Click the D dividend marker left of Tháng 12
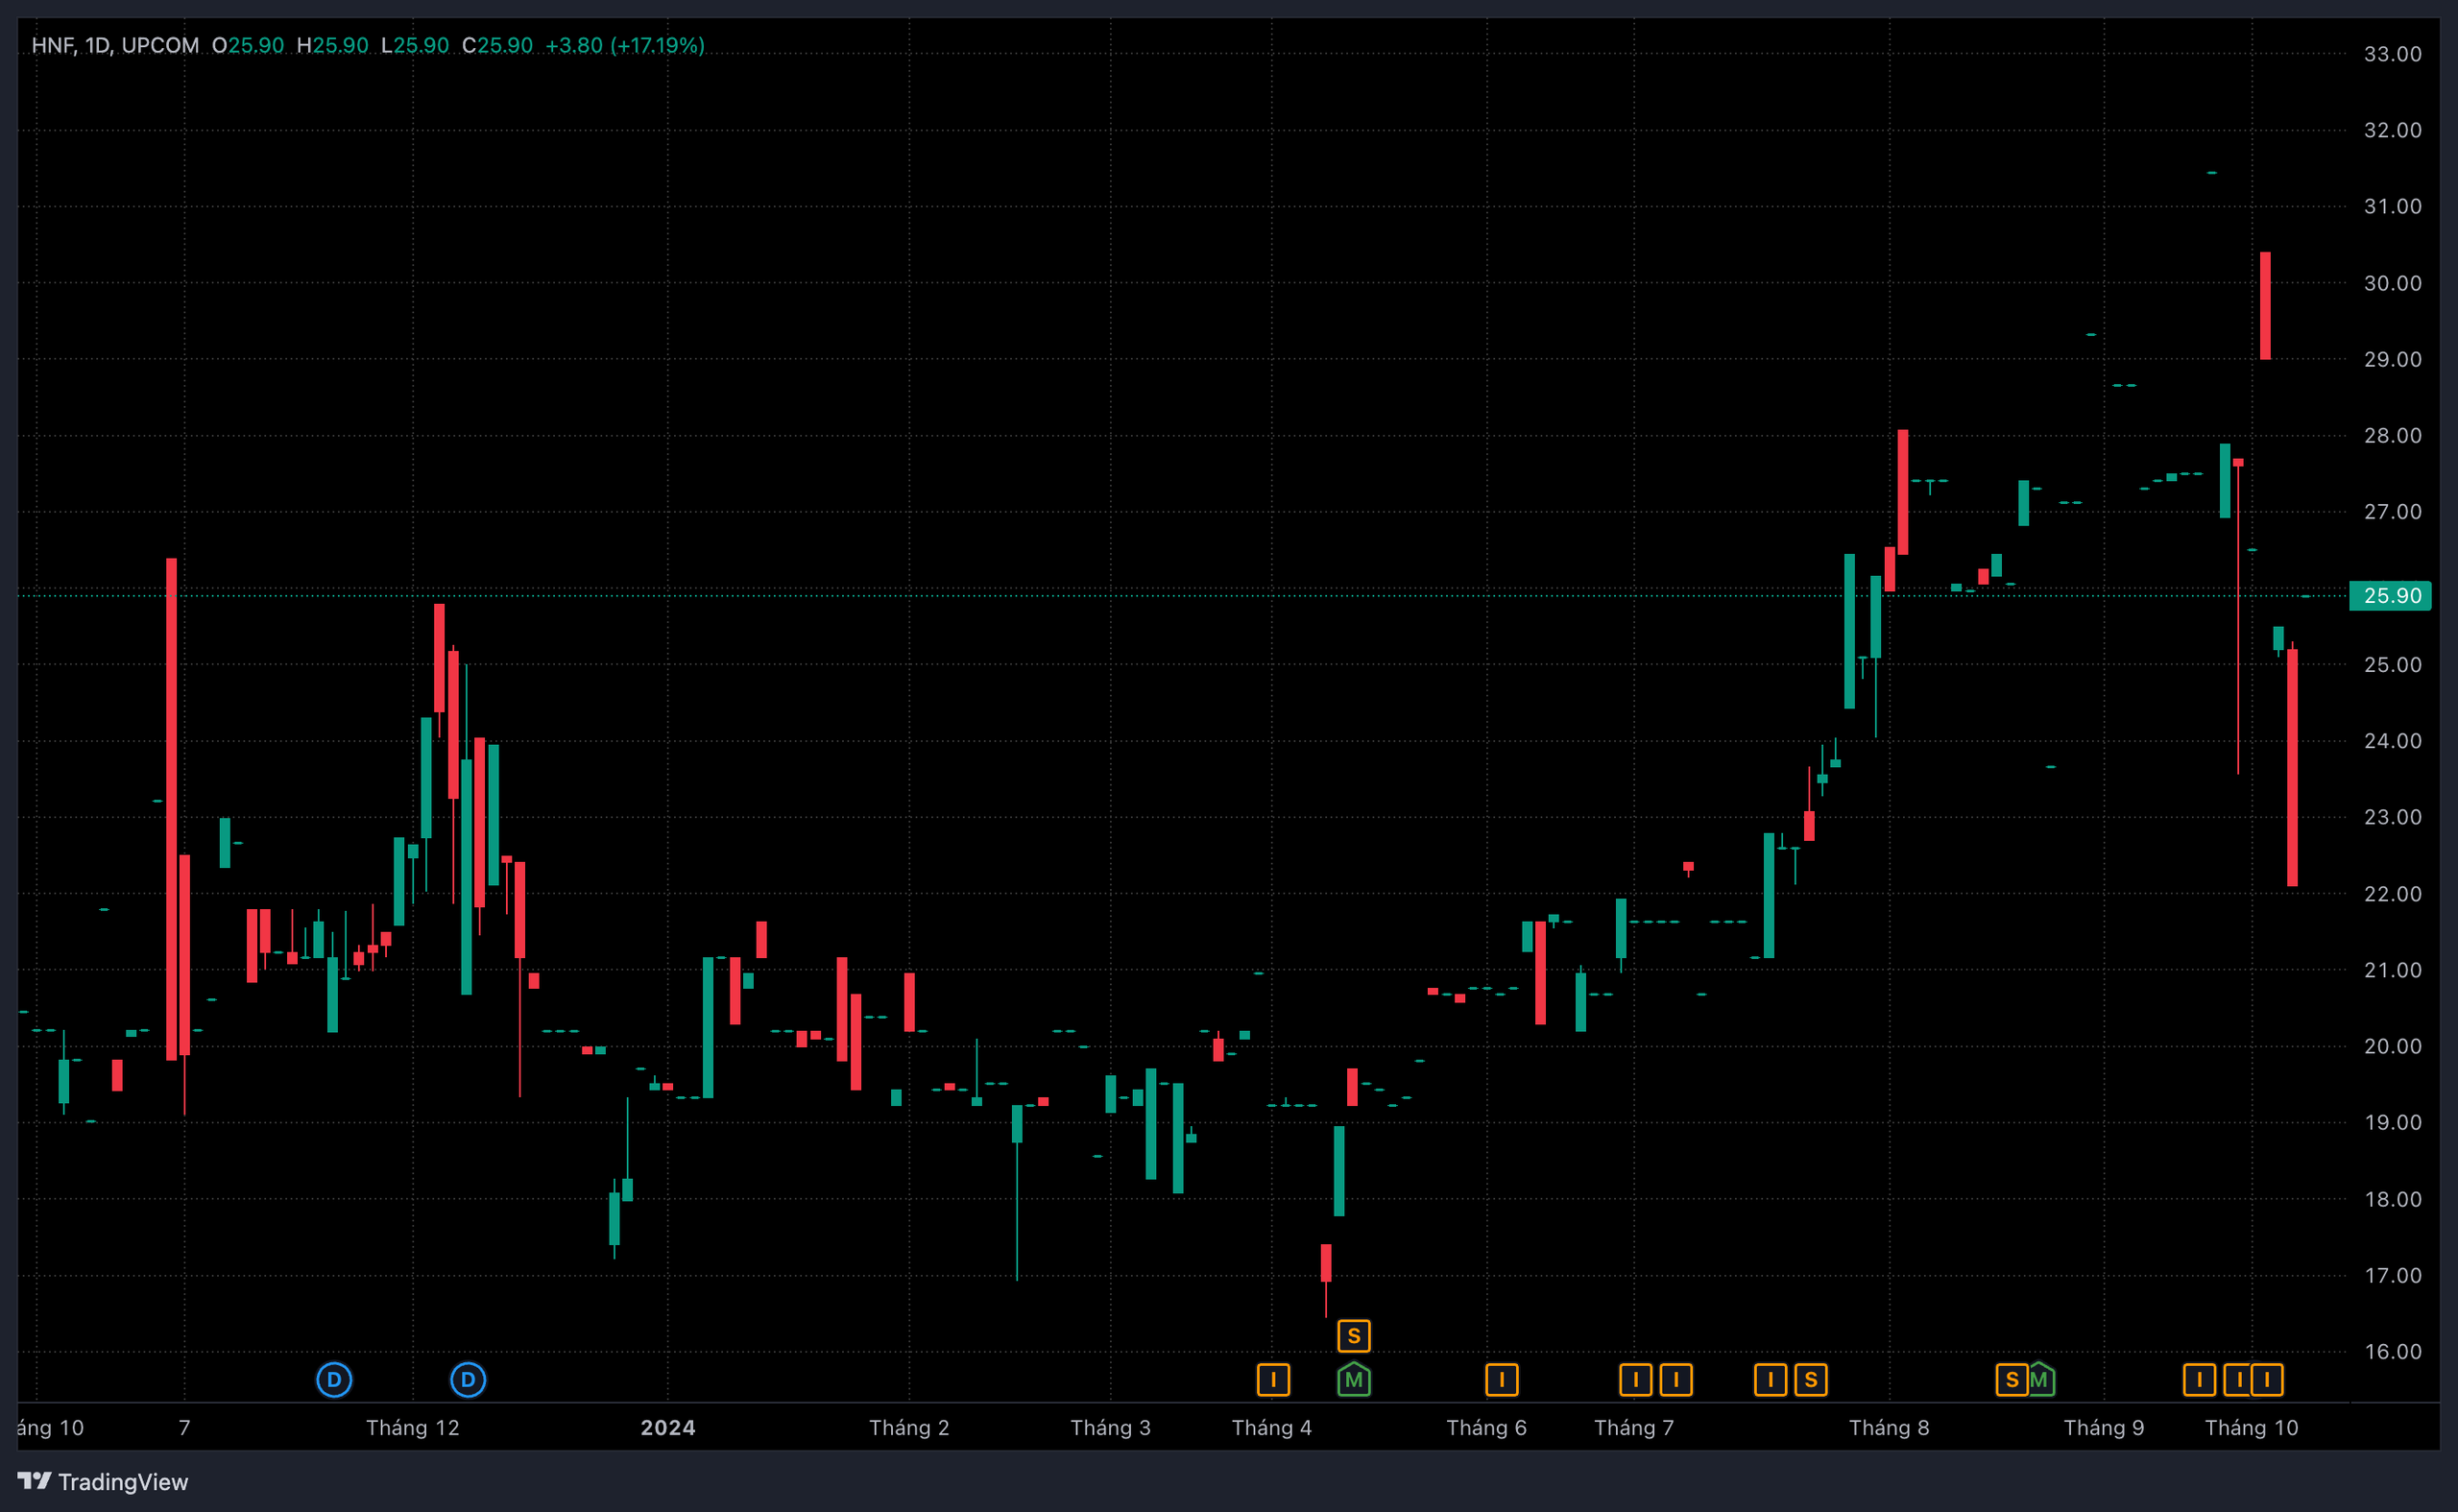 pos(334,1380)
